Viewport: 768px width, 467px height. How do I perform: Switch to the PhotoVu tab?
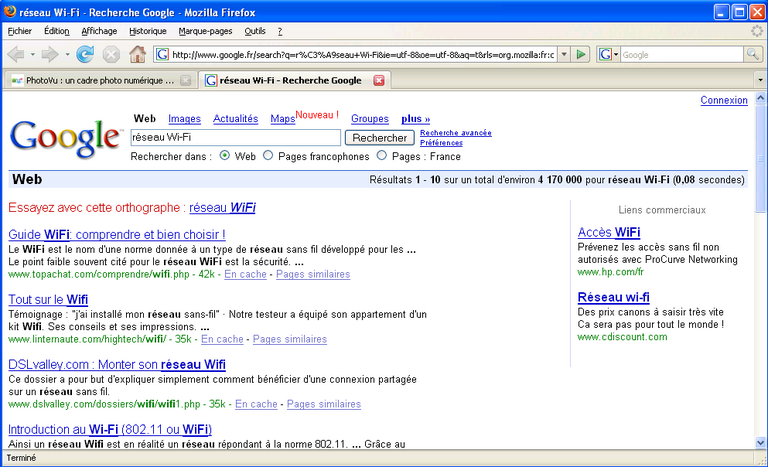[100, 80]
